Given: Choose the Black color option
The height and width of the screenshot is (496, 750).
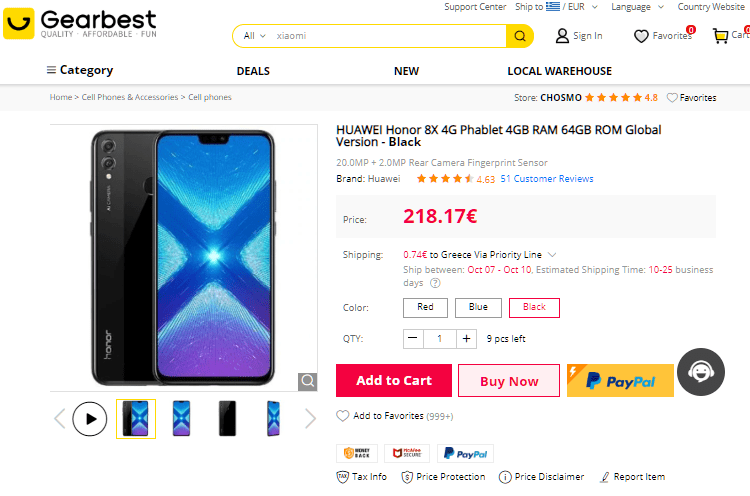Looking at the screenshot, I should point(534,307).
